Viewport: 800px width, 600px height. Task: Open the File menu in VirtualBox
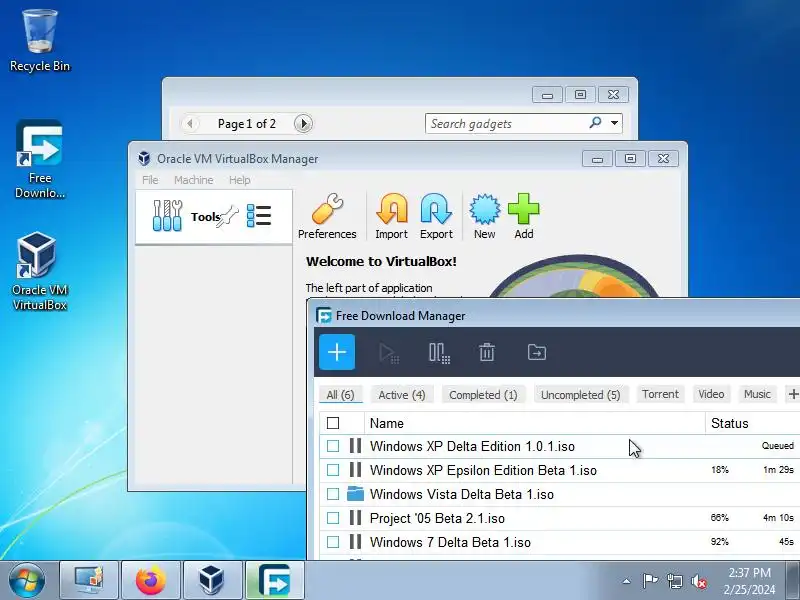[150, 180]
